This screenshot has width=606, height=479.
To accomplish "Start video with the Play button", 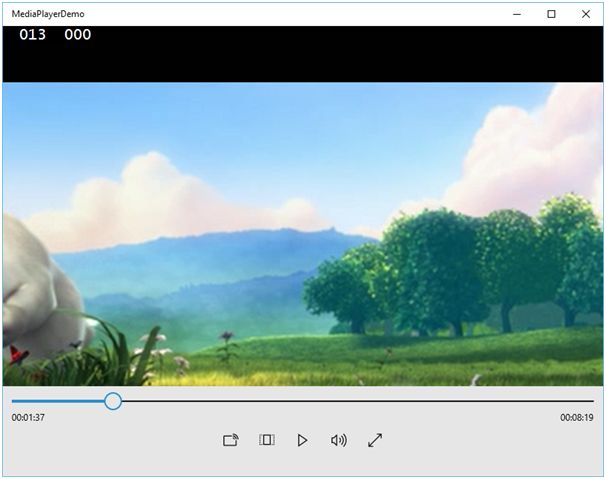I will tap(302, 440).
